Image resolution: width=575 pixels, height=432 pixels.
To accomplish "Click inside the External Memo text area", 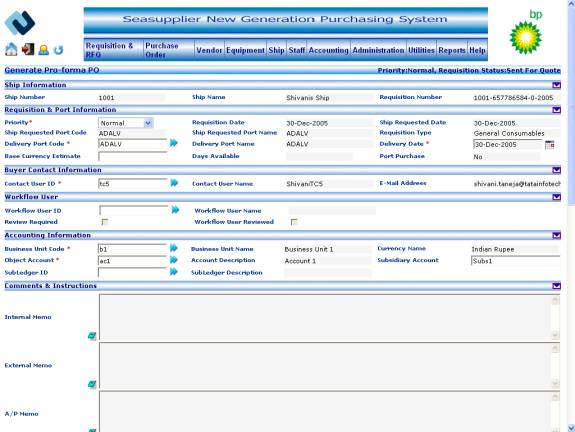I will (325, 366).
